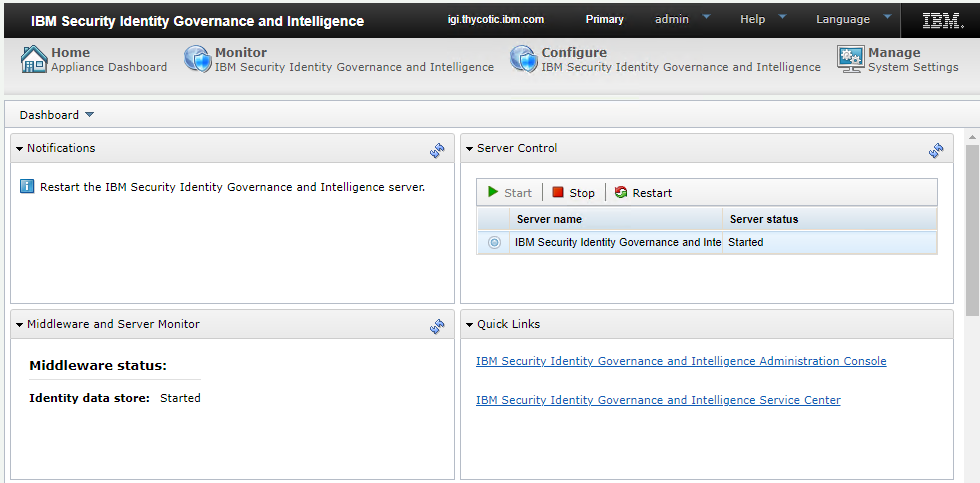This screenshot has width=980, height=483.
Task: Refresh the Notifications panel
Action: click(x=438, y=150)
